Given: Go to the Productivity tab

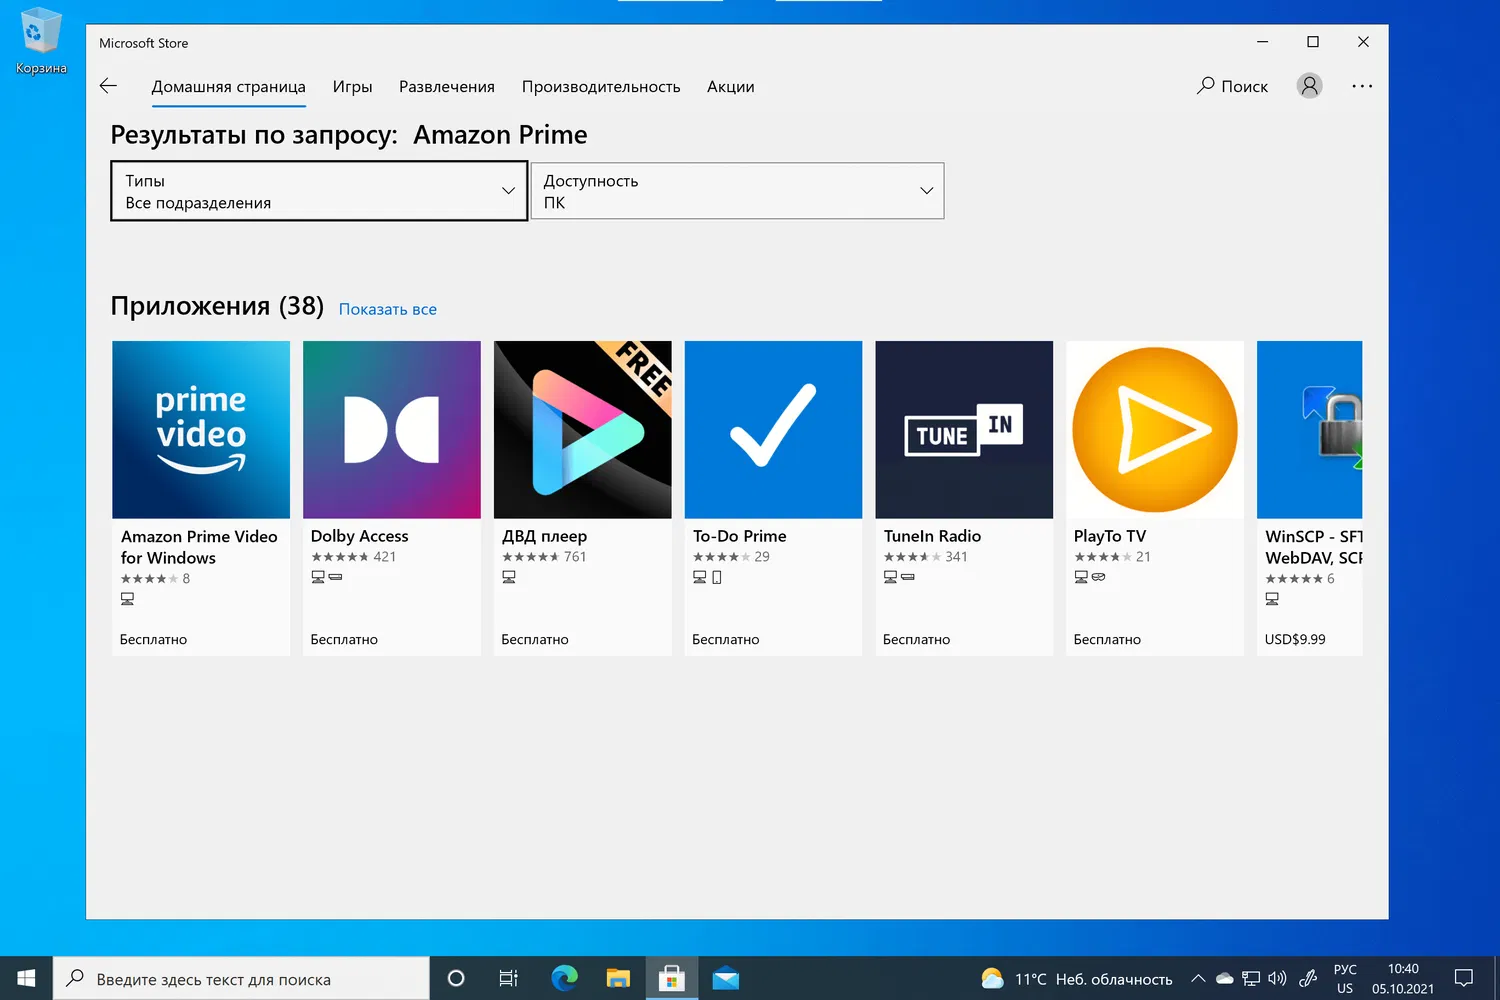Looking at the screenshot, I should [601, 87].
